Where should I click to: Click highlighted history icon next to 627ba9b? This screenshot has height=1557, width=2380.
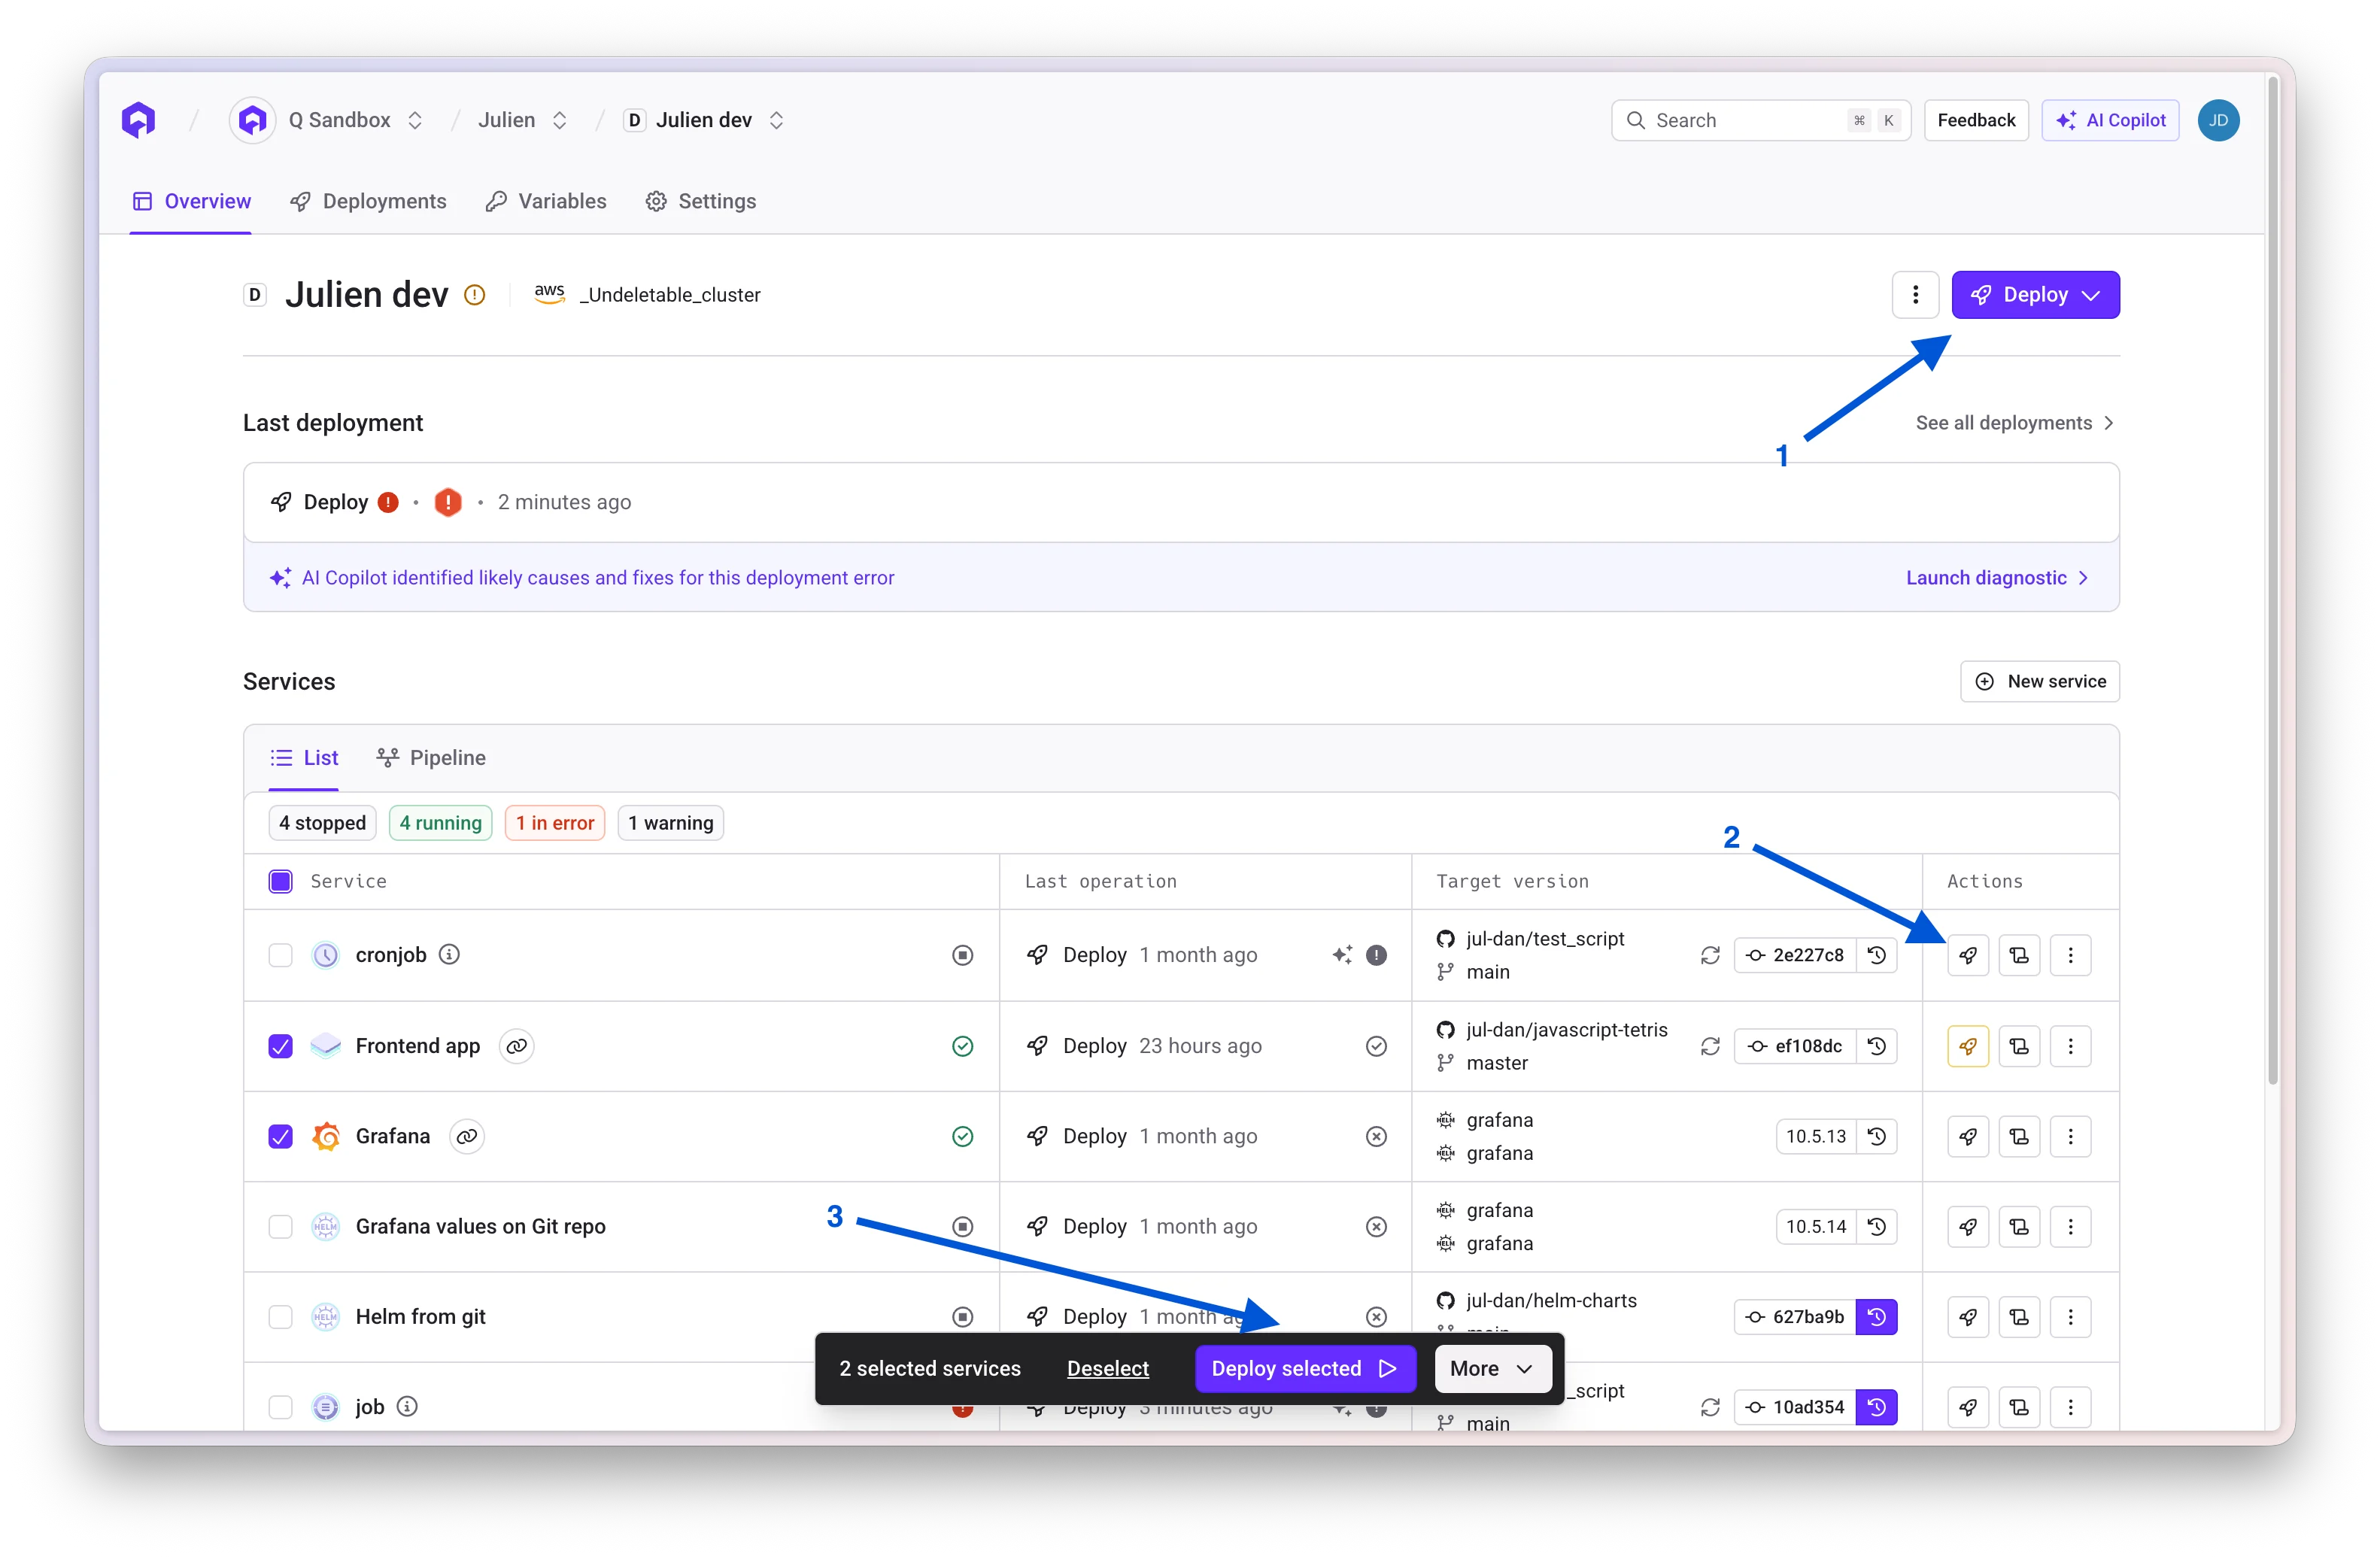pyautogui.click(x=1877, y=1316)
